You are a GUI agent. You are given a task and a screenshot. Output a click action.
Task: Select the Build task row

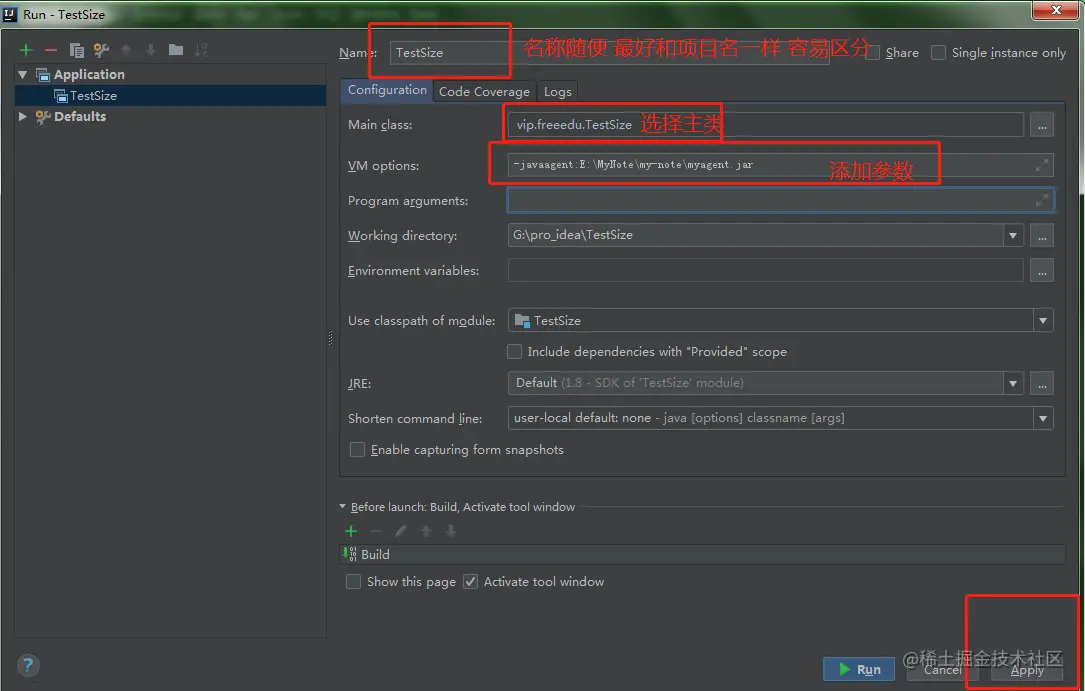point(702,554)
